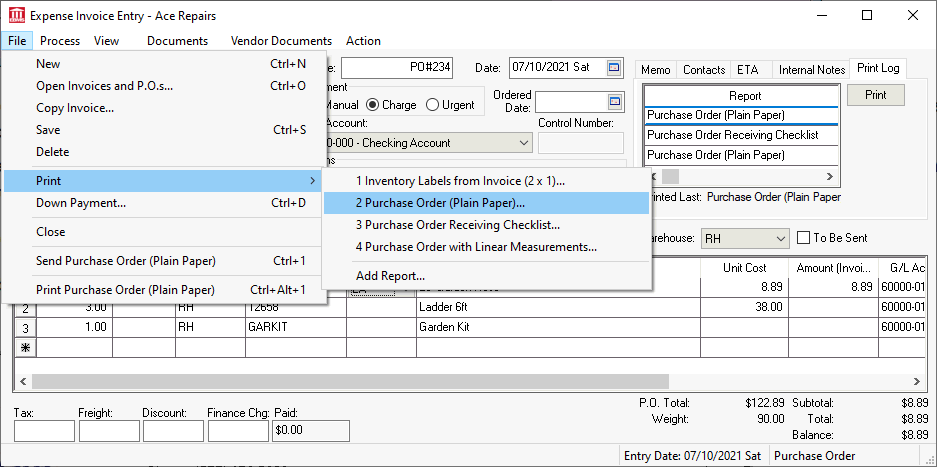Select the Urgent radio button

tap(433, 105)
